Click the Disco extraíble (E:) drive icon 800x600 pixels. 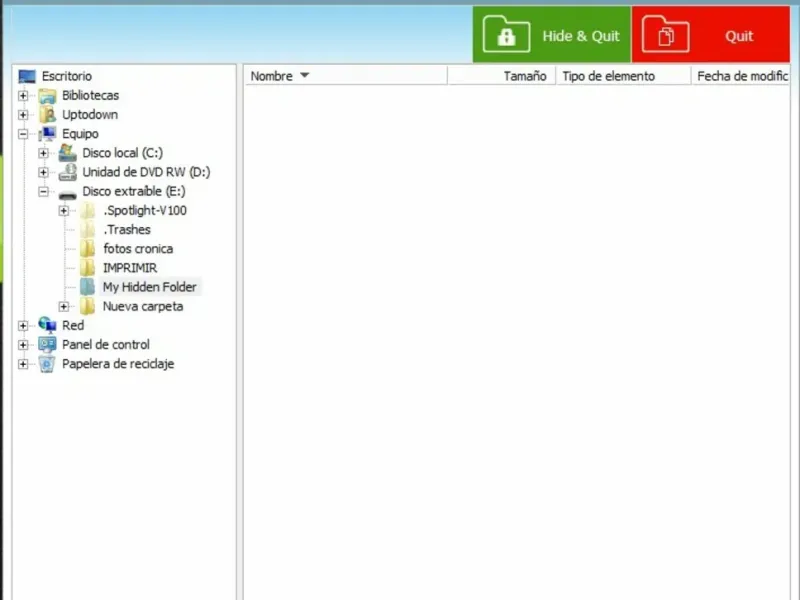(x=67, y=194)
